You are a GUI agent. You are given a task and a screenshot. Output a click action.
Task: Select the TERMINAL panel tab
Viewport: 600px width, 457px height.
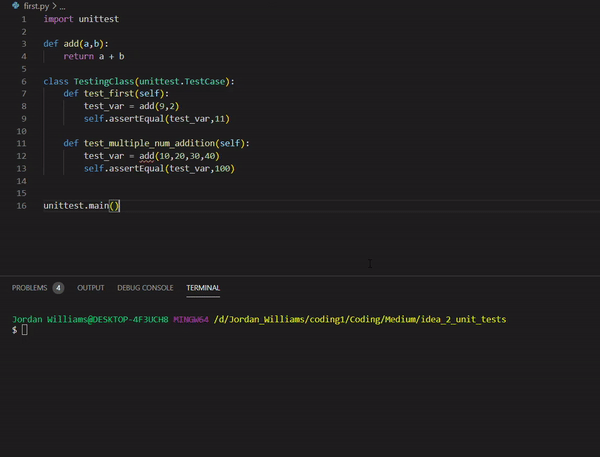point(203,288)
